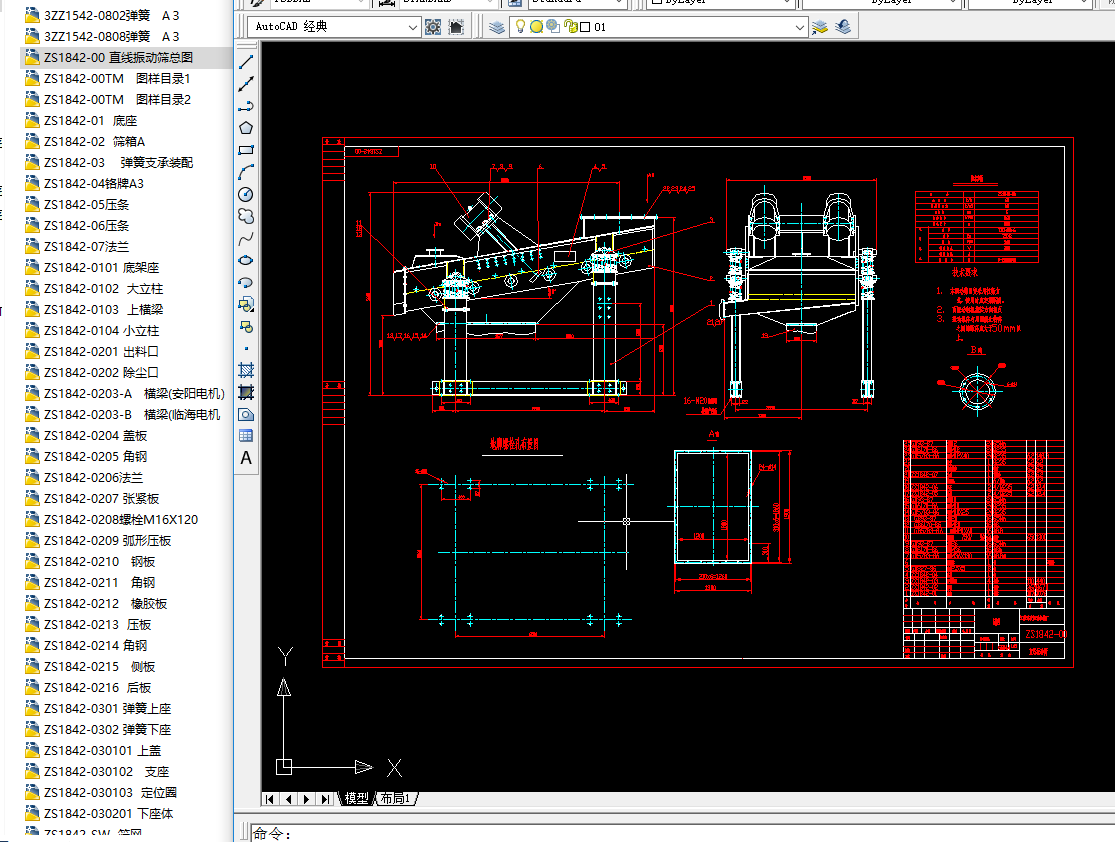
Task: Select the Hatch tool
Action: (246, 370)
